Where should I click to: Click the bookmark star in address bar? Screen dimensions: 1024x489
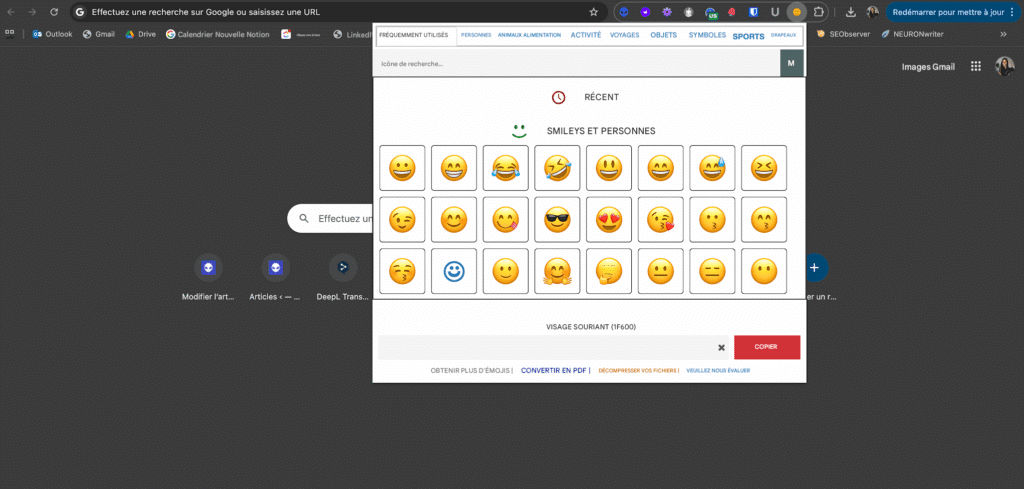point(593,12)
